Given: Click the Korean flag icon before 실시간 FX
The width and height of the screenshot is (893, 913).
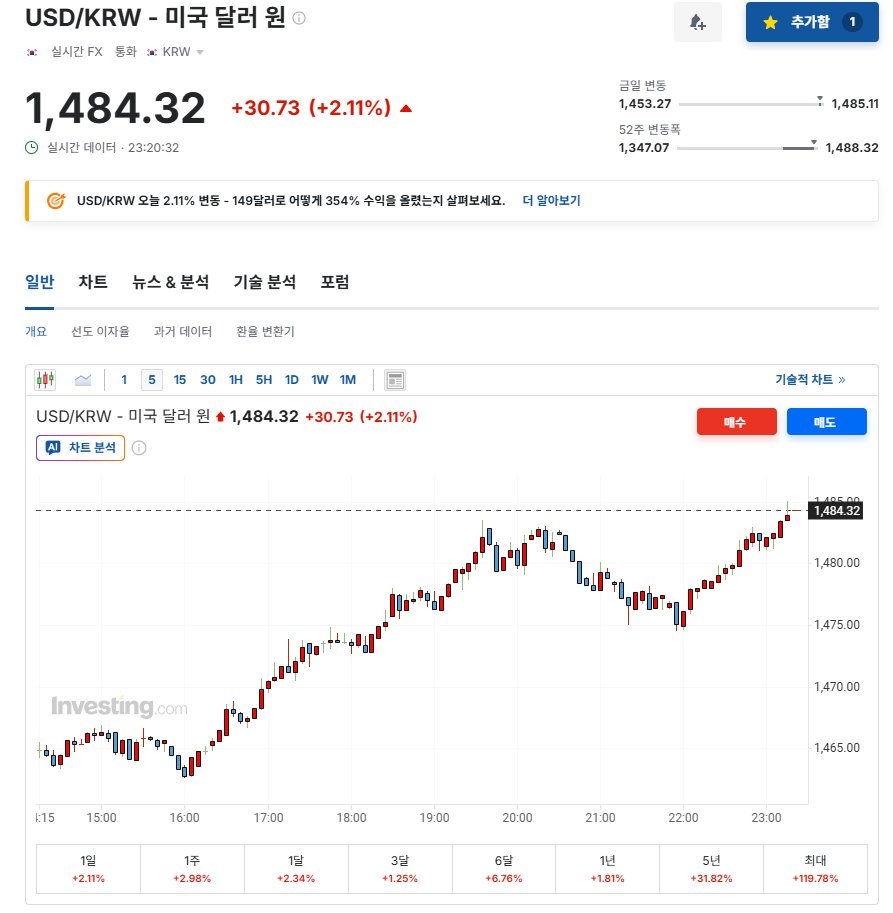Looking at the screenshot, I should [x=32, y=52].
